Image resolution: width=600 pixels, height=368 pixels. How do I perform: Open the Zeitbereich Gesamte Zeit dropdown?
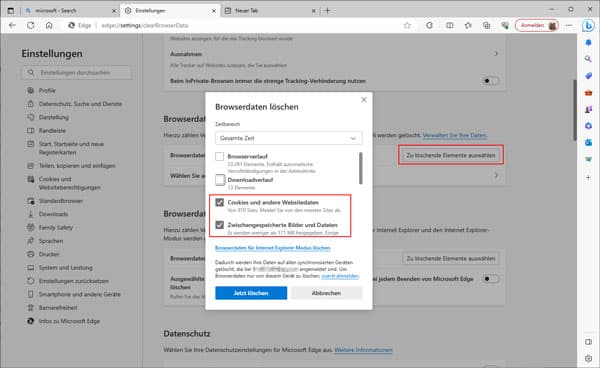(x=288, y=138)
